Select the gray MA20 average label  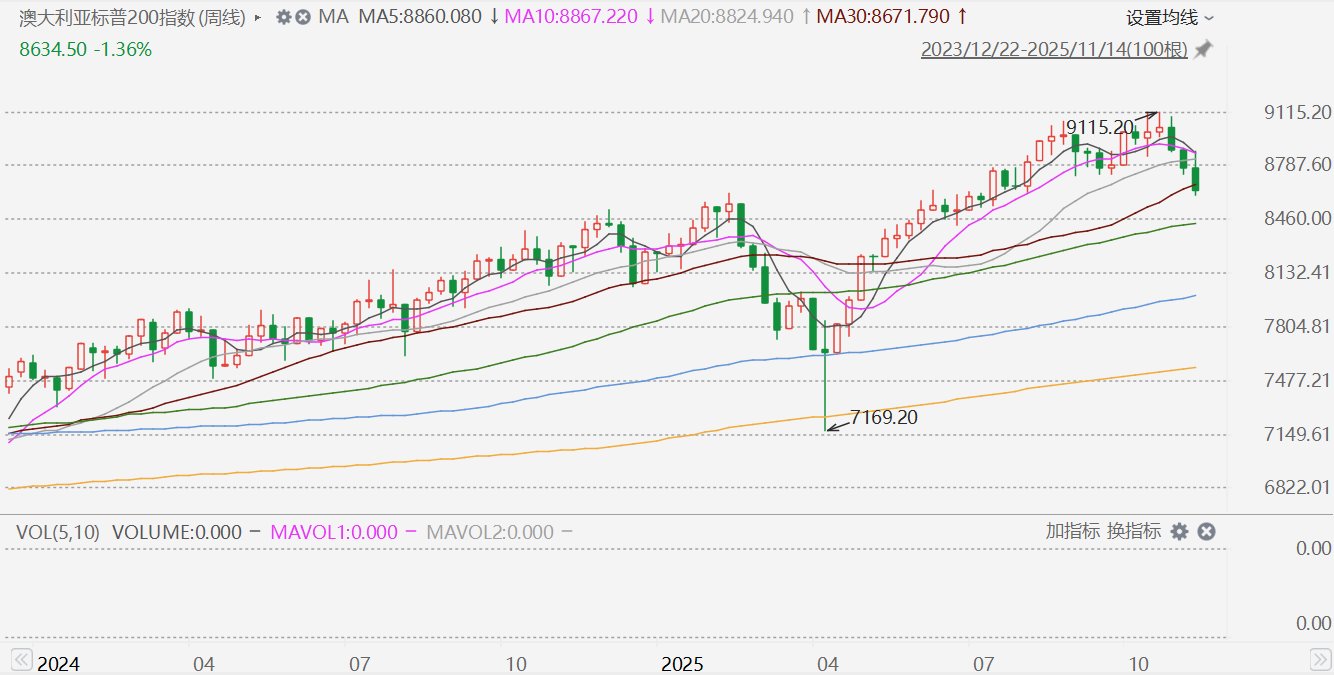727,17
